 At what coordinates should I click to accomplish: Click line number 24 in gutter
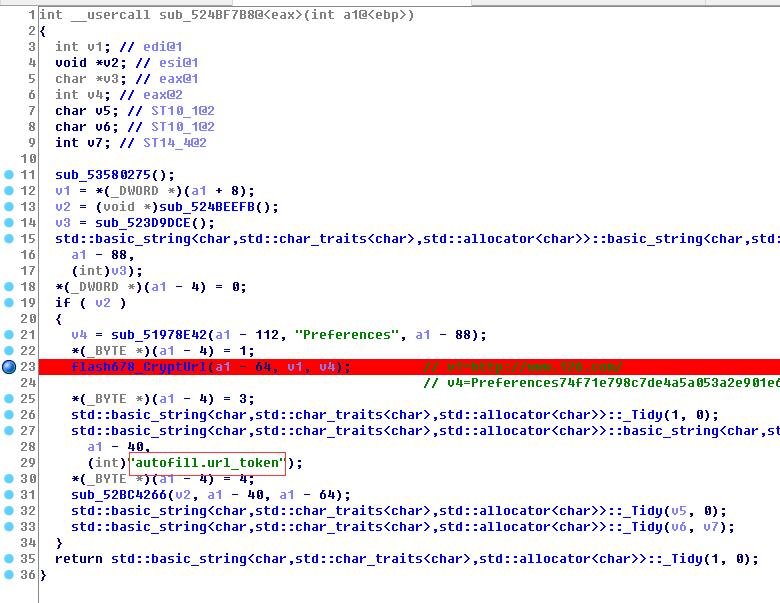pyautogui.click(x=28, y=383)
